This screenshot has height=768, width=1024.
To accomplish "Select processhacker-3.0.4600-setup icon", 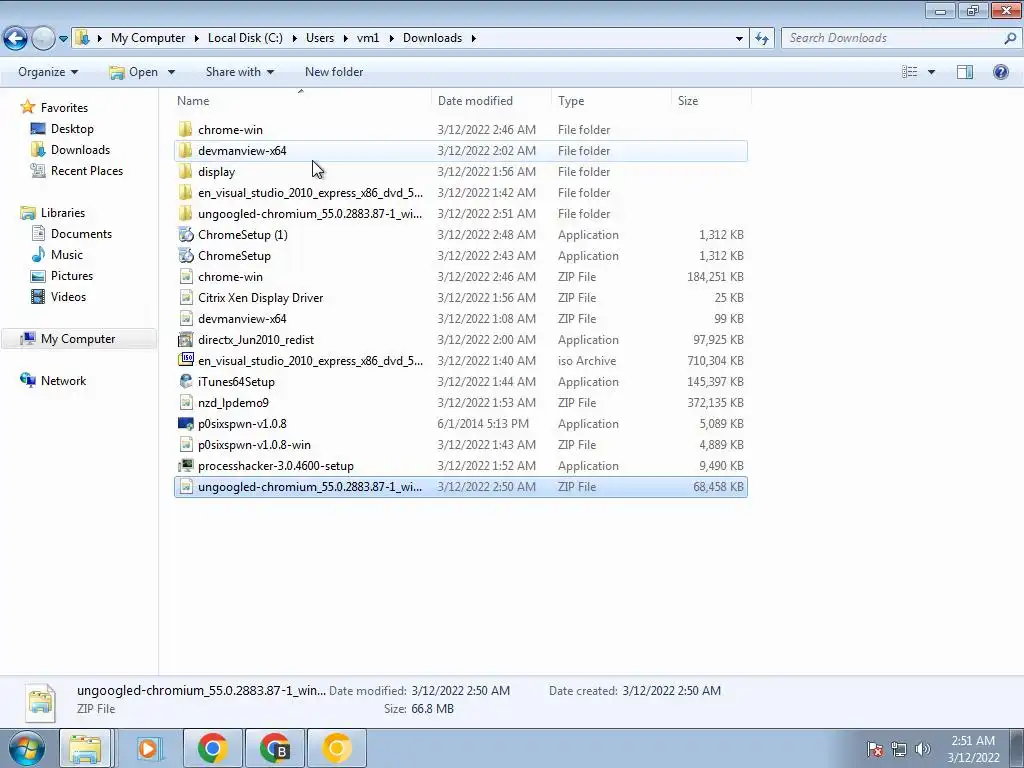I will (x=186, y=466).
